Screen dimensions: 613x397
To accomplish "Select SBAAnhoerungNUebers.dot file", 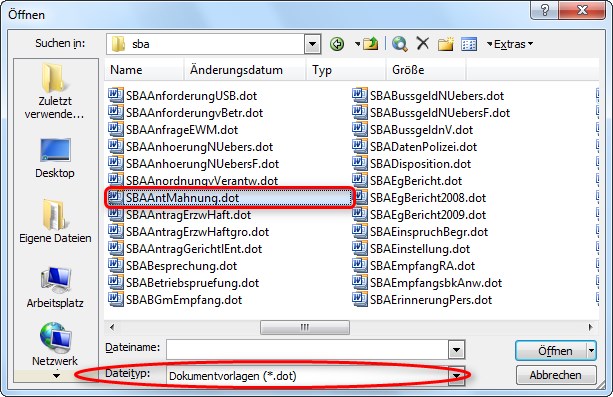I will pos(190,147).
